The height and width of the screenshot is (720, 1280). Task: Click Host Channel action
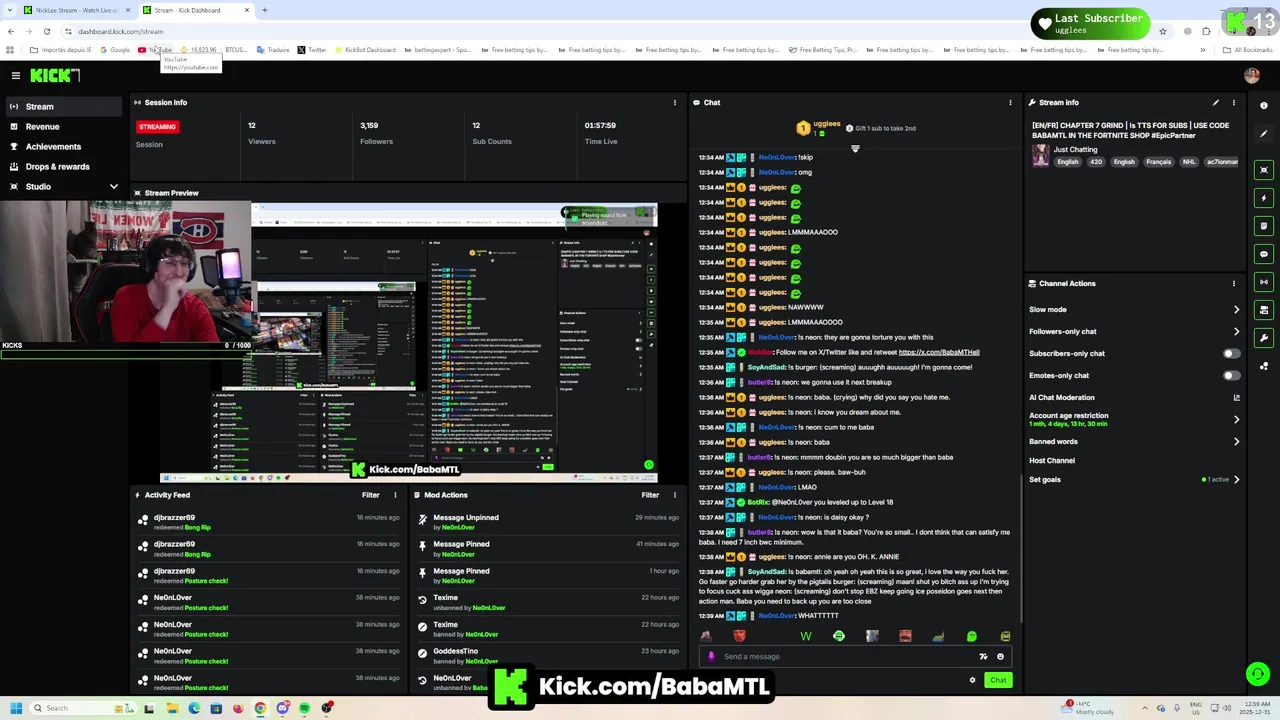[x=1052, y=461]
